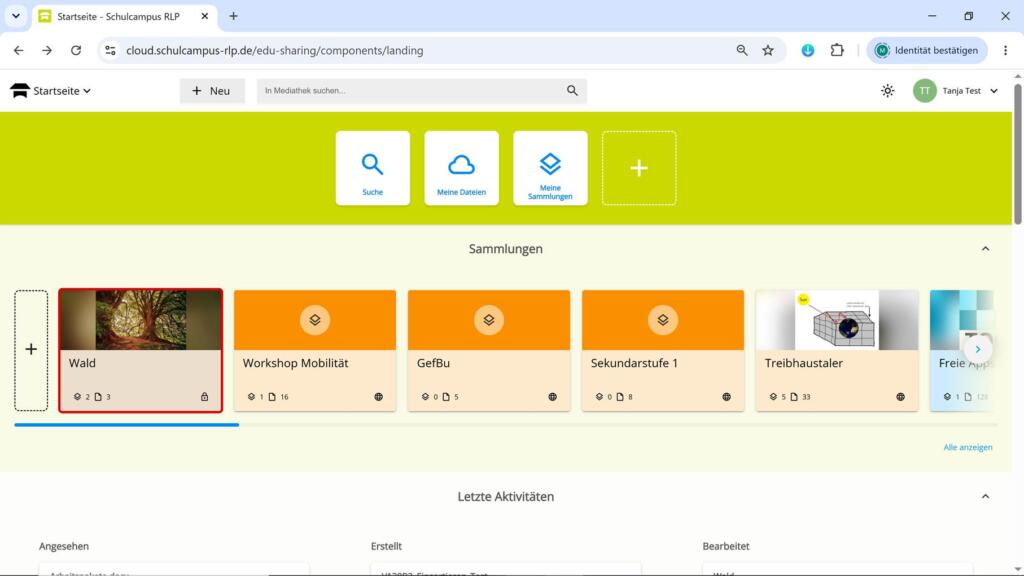Create a new collection with dashed plus card
The width and height of the screenshot is (1024, 576).
[x=31, y=350]
